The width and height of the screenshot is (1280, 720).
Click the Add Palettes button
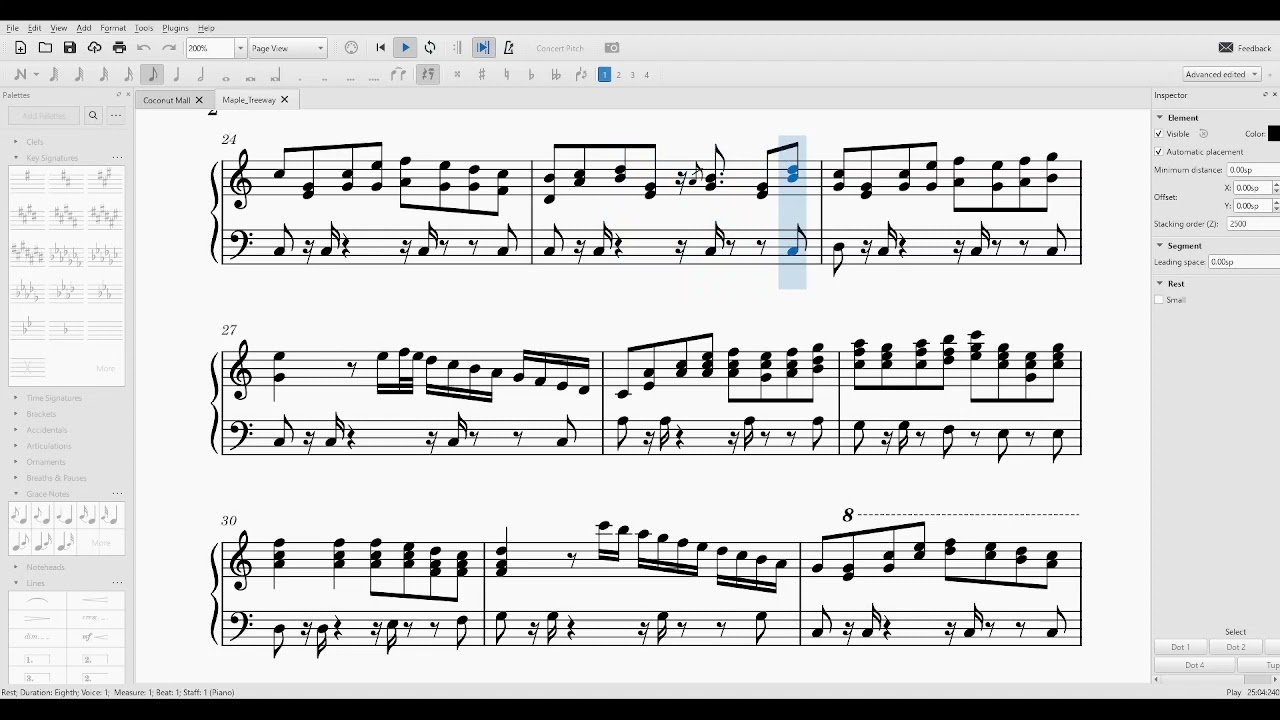point(44,116)
